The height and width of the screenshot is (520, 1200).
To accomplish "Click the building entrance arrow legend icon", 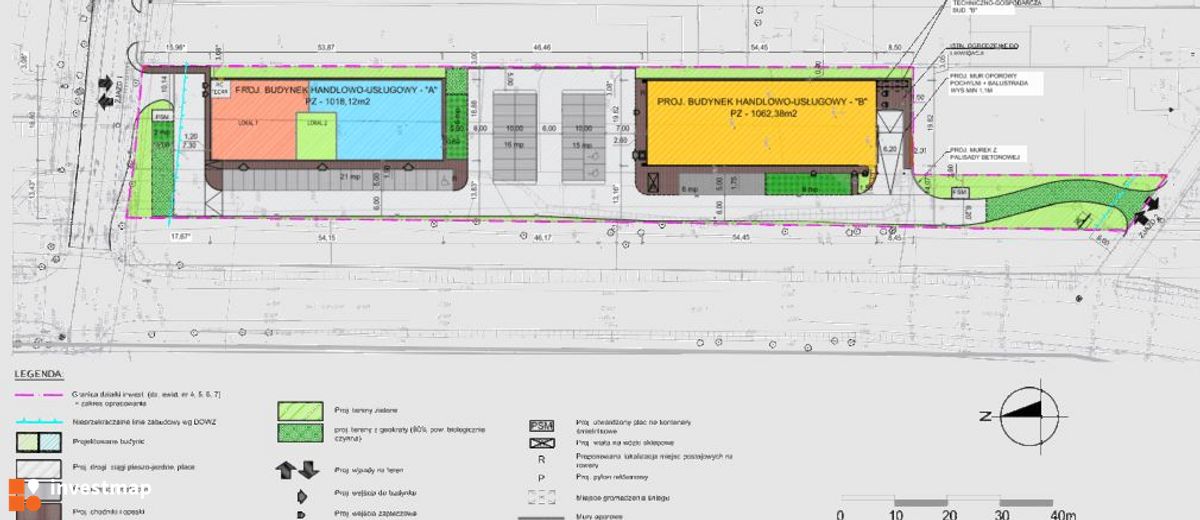I will point(299,493).
